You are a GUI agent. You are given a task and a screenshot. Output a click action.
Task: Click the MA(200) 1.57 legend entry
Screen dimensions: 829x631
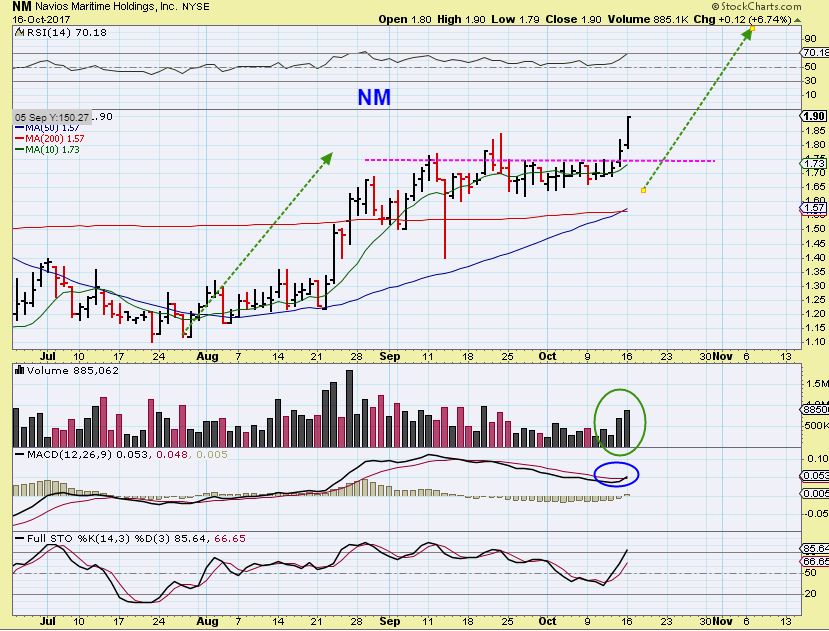[x=49, y=139]
